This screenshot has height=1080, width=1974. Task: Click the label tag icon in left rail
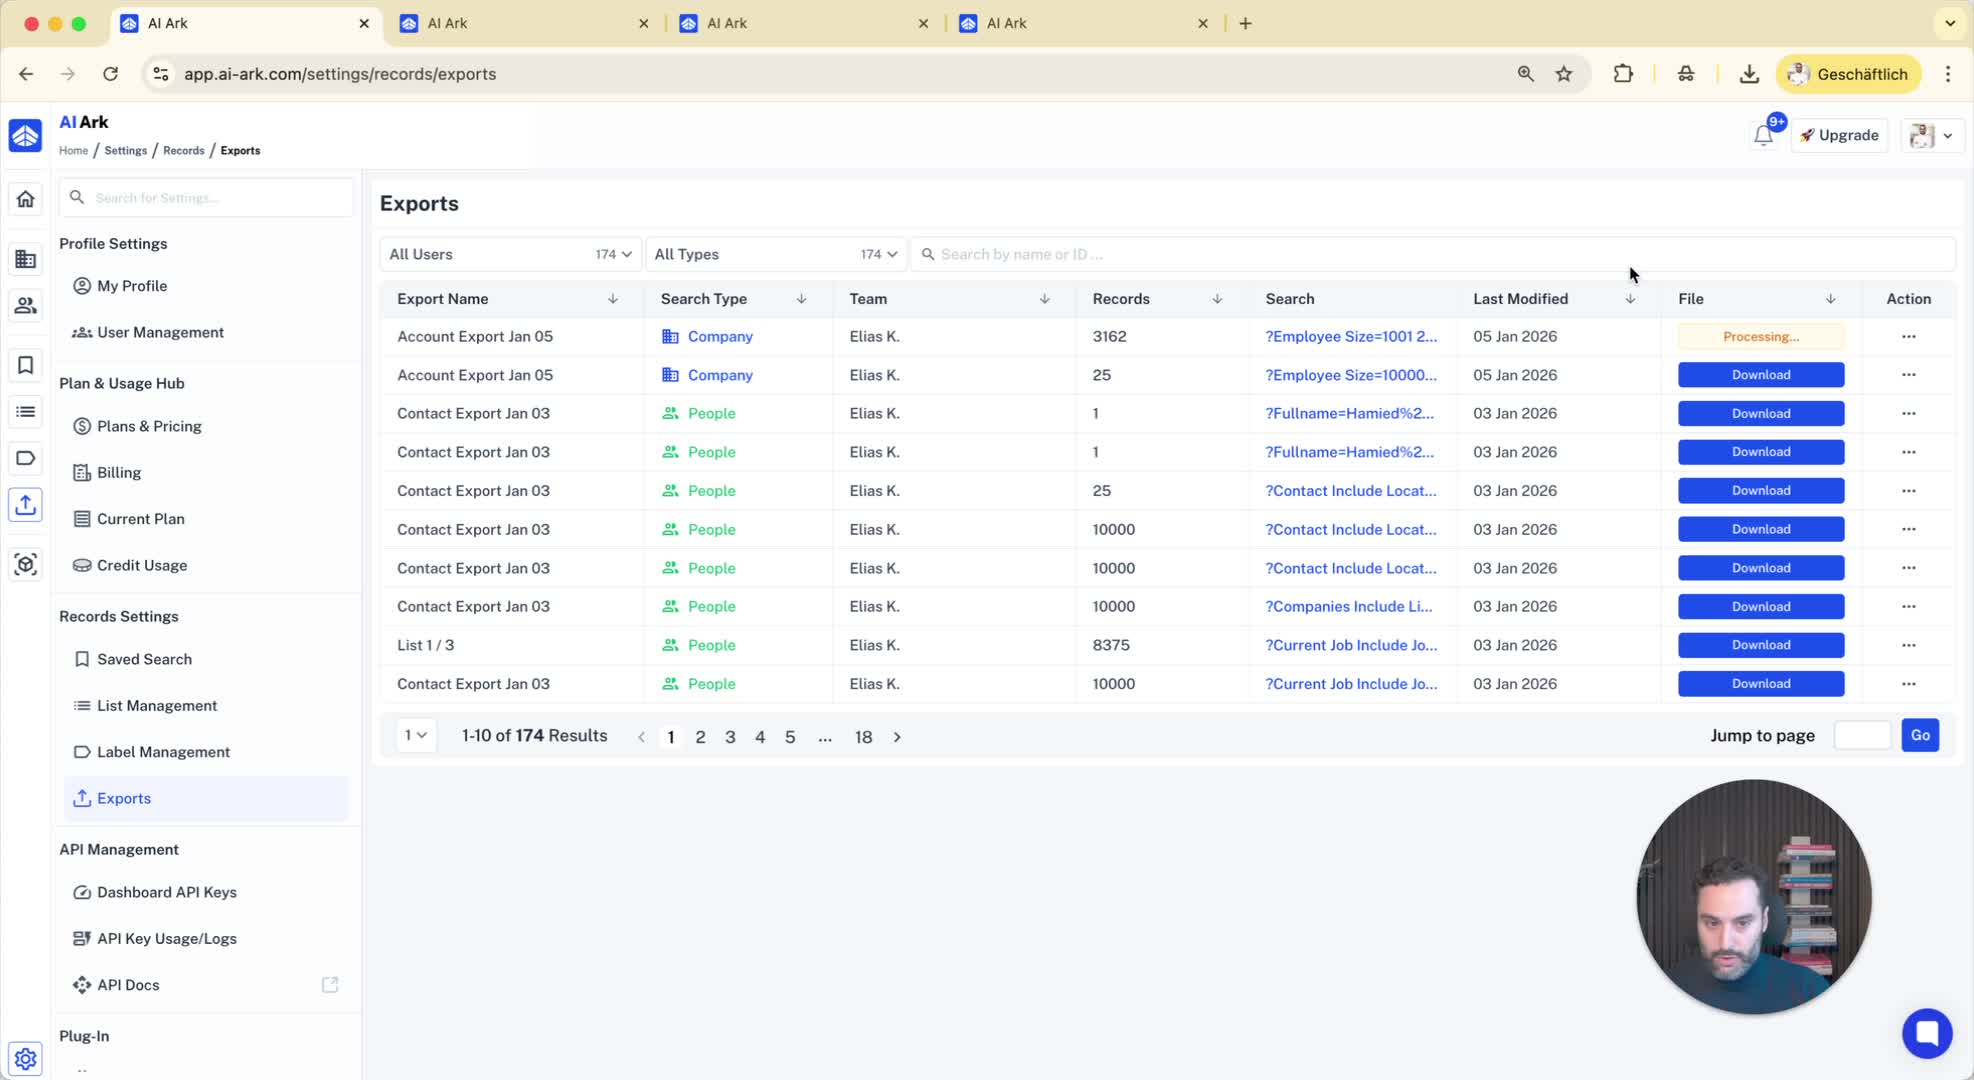[x=25, y=458]
